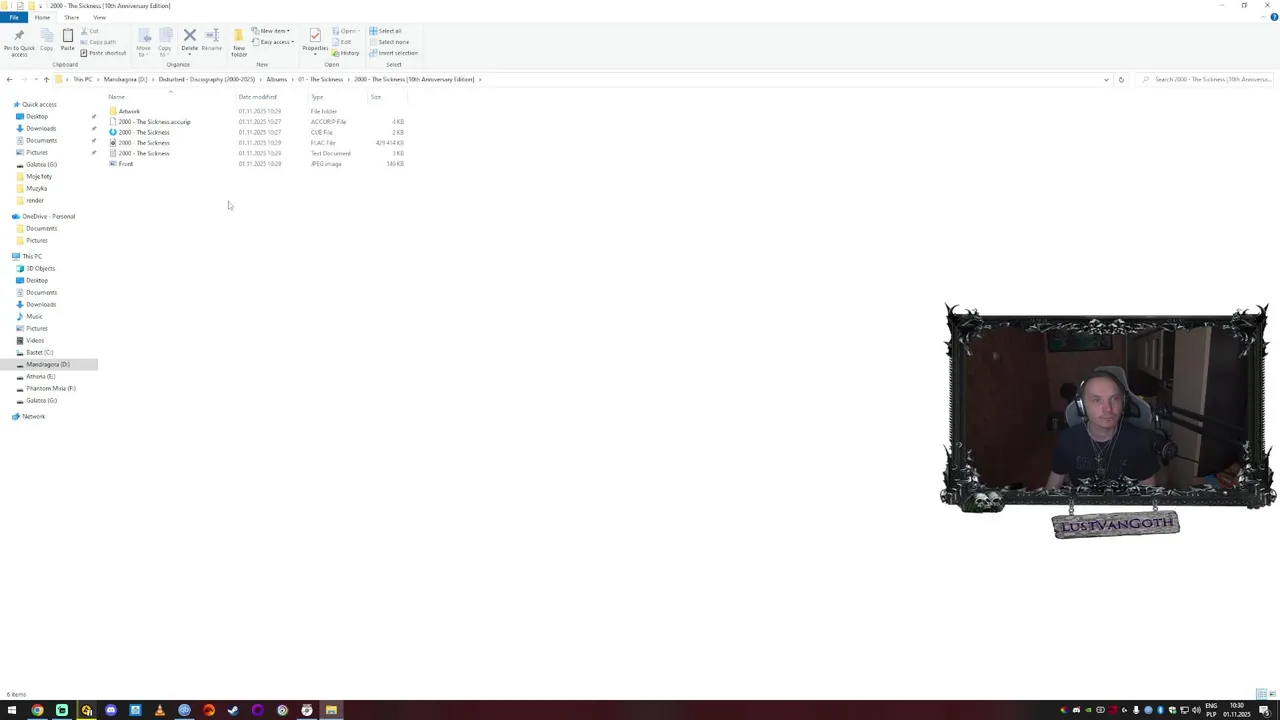Select the CUE file 2000 - The Sickness
Screen dimensions: 1280x720
[x=144, y=132]
